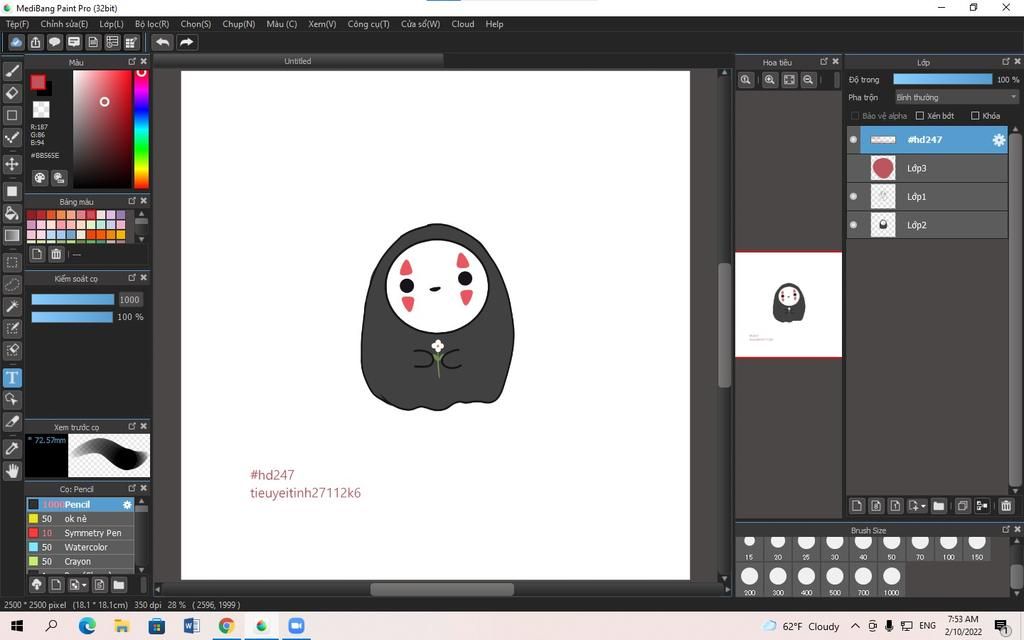Select the Crayon brush

click(x=80, y=562)
